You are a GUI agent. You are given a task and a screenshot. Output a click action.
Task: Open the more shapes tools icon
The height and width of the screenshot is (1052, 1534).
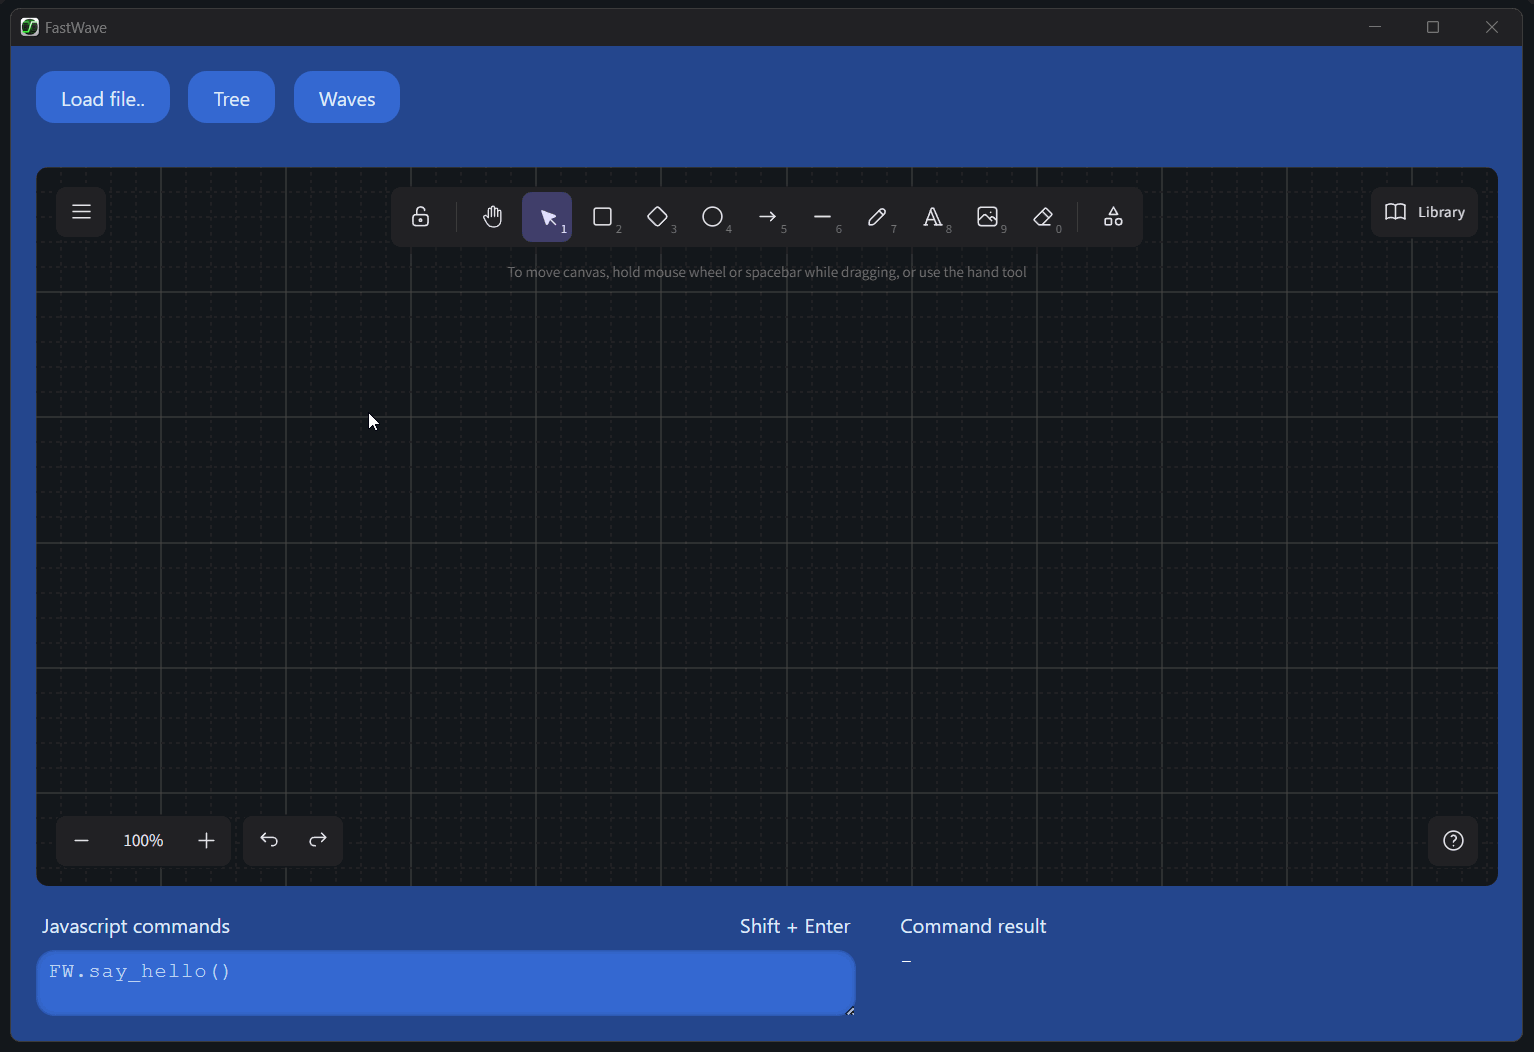click(x=1113, y=217)
